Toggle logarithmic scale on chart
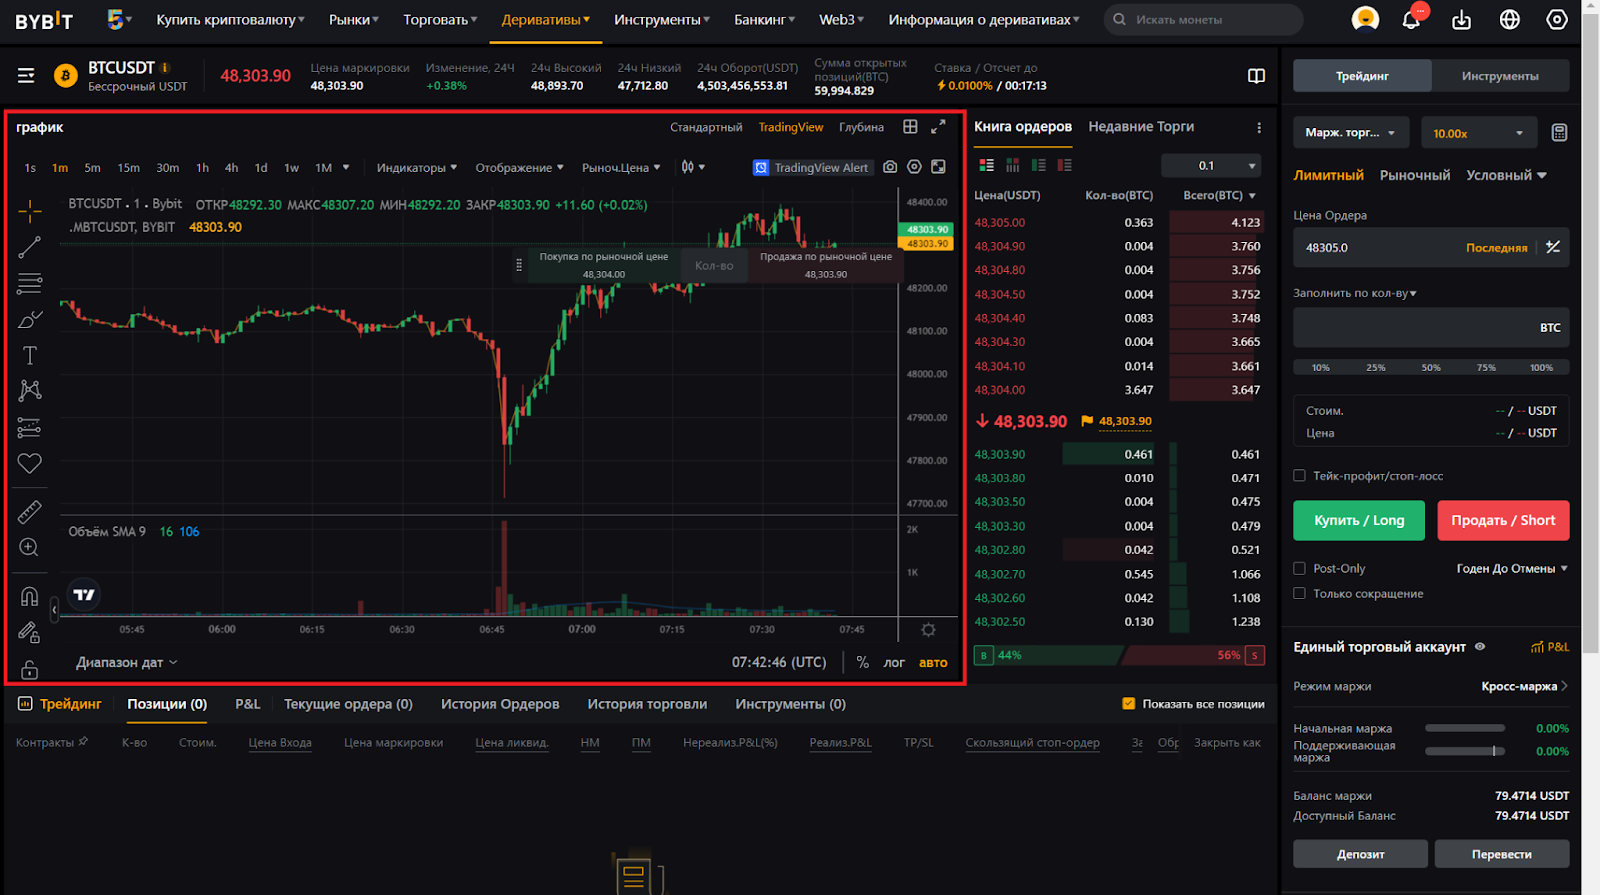This screenshot has width=1600, height=895. pyautogui.click(x=894, y=662)
